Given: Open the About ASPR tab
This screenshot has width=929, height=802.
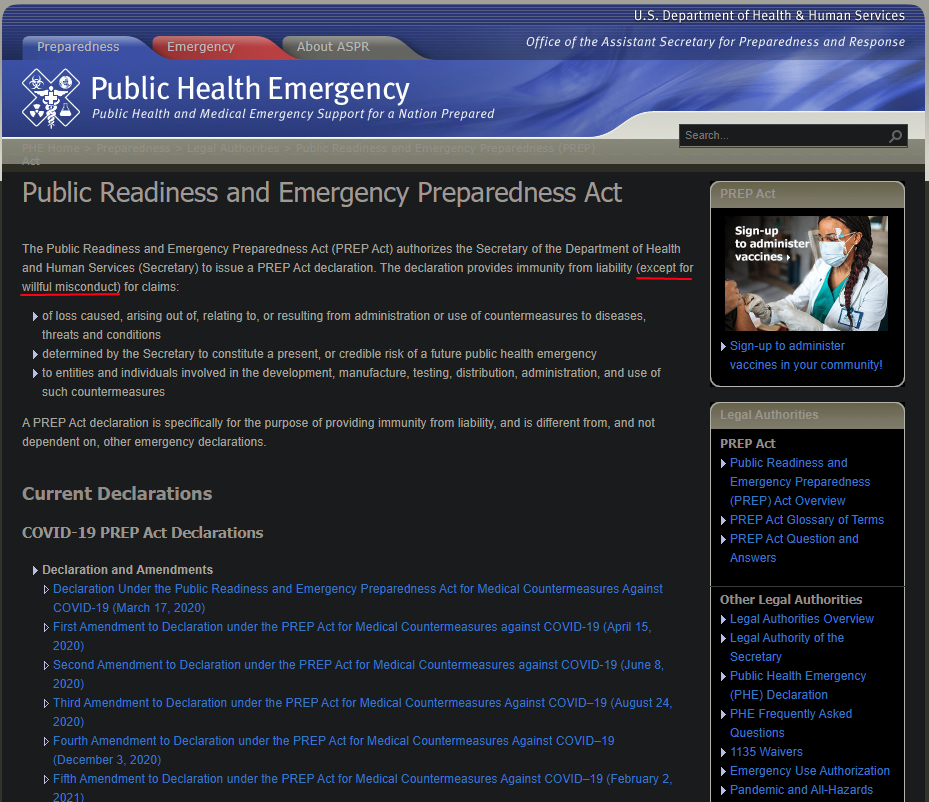Looking at the screenshot, I should (333, 47).
